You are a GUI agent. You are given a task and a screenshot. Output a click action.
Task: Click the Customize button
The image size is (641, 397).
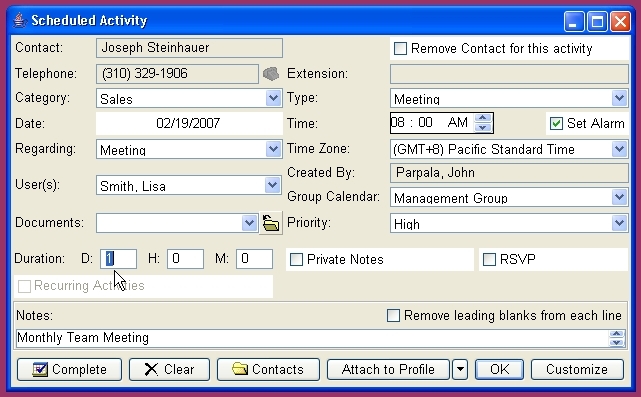[577, 370]
